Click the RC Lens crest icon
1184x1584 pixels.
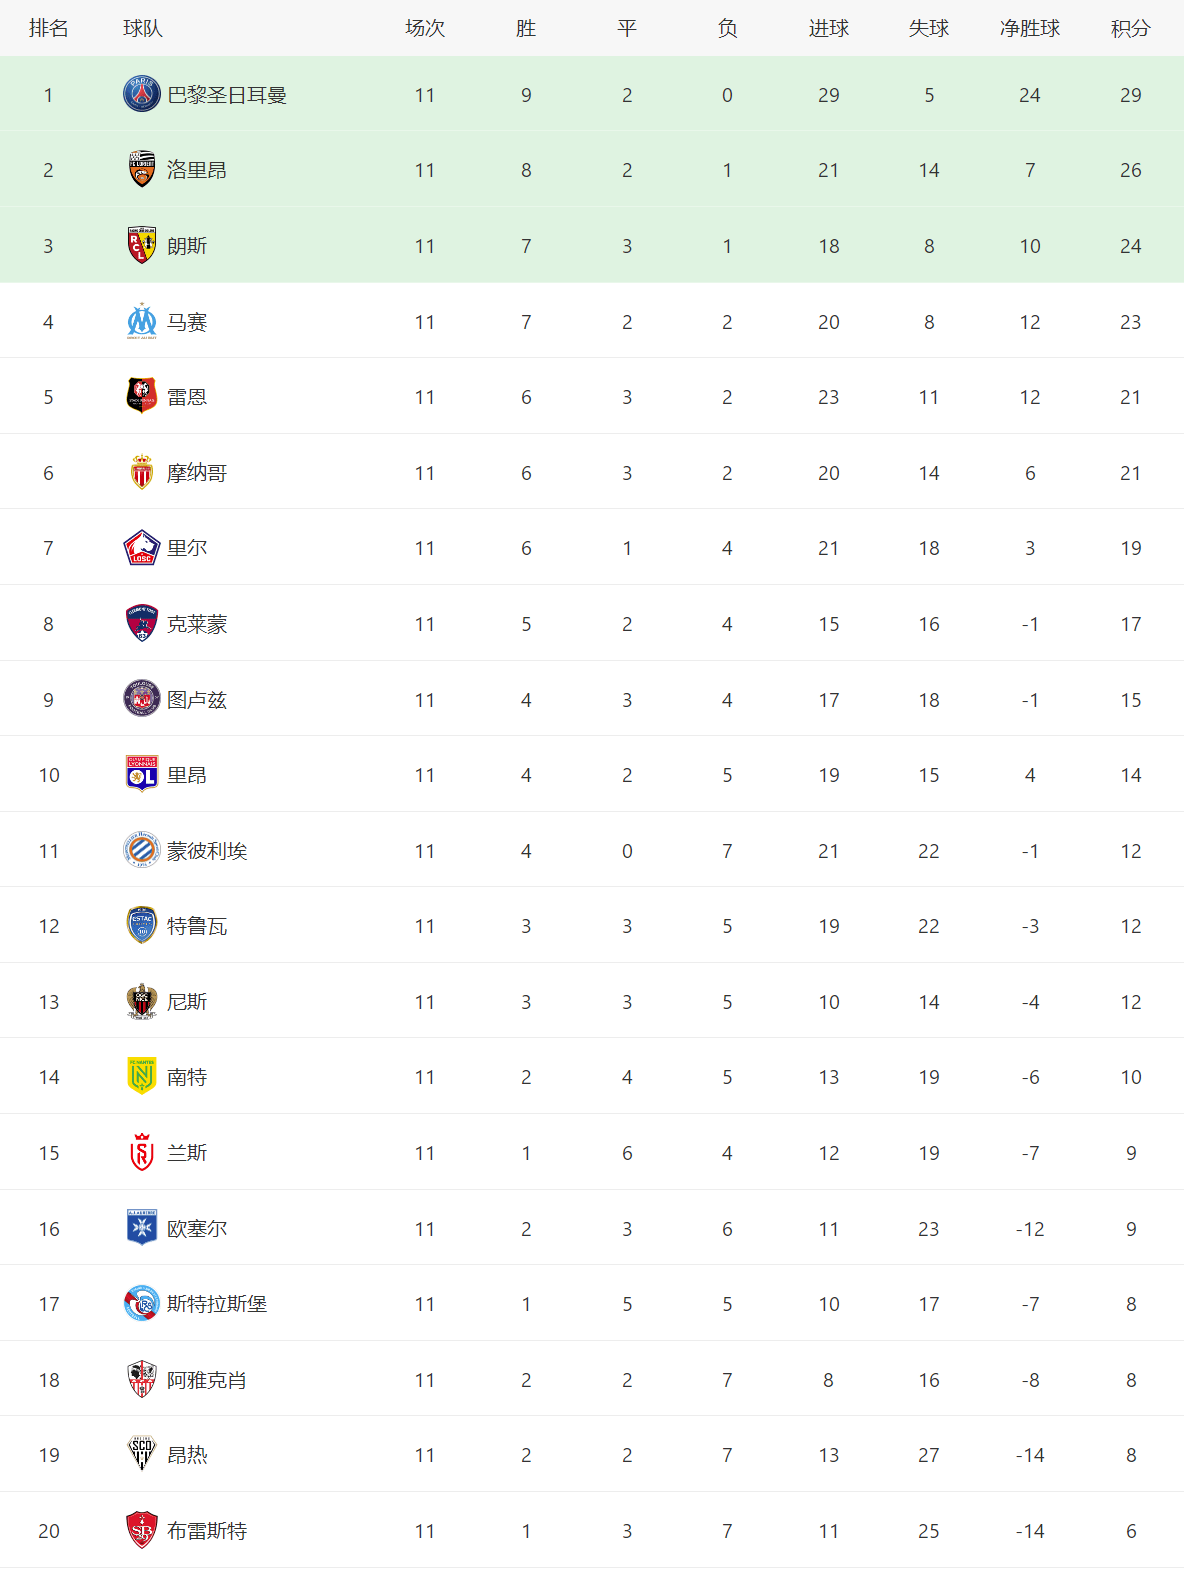142,246
